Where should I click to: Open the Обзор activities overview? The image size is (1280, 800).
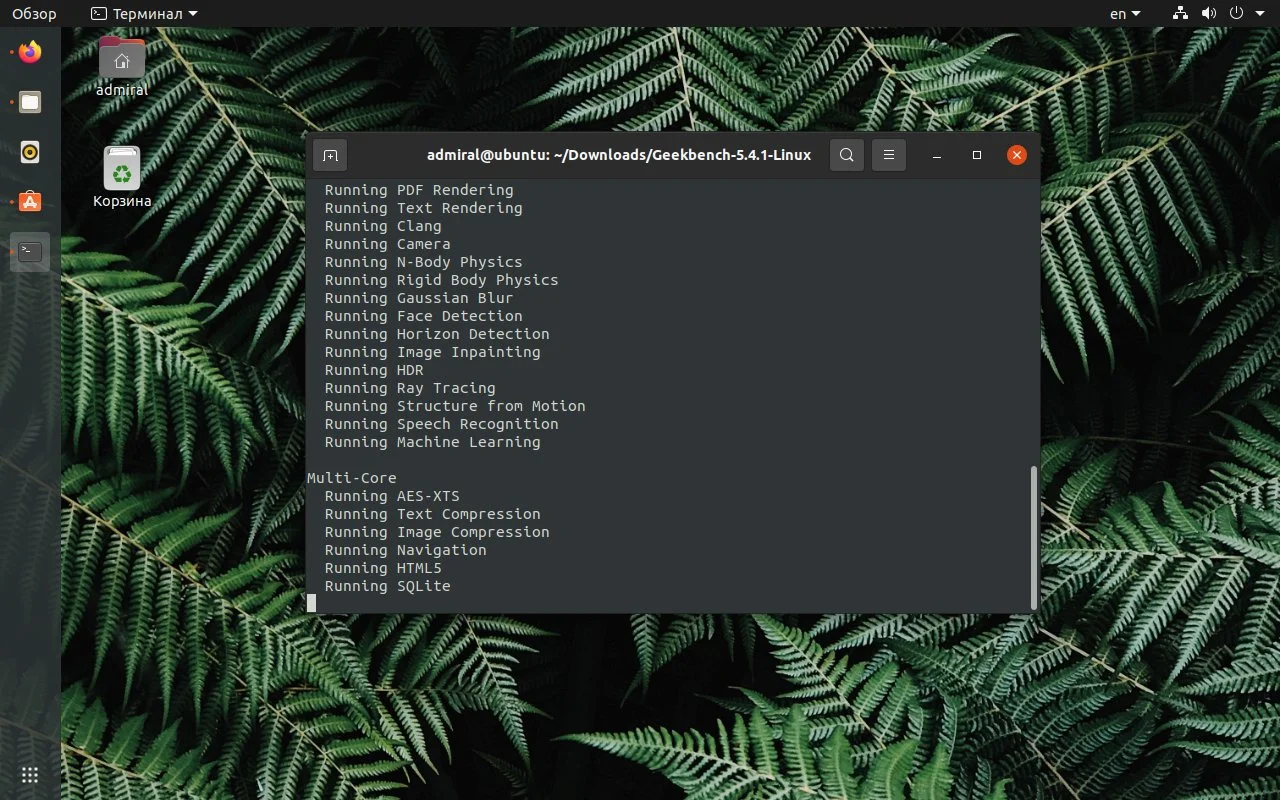tap(34, 14)
